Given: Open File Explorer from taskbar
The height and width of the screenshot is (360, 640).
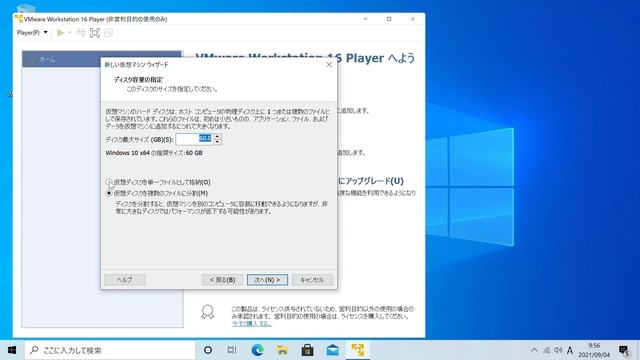Looking at the screenshot, I should pos(282,350).
